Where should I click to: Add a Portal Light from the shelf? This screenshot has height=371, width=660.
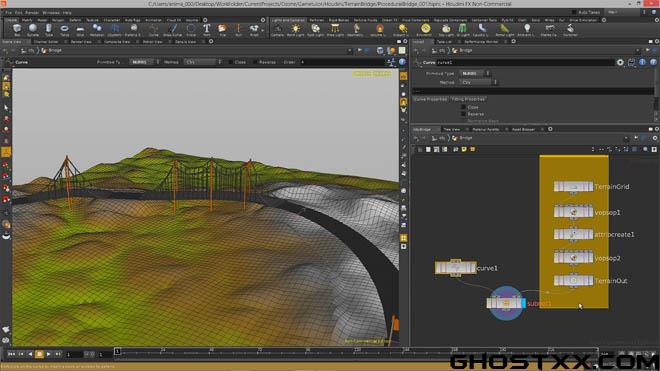[504, 29]
